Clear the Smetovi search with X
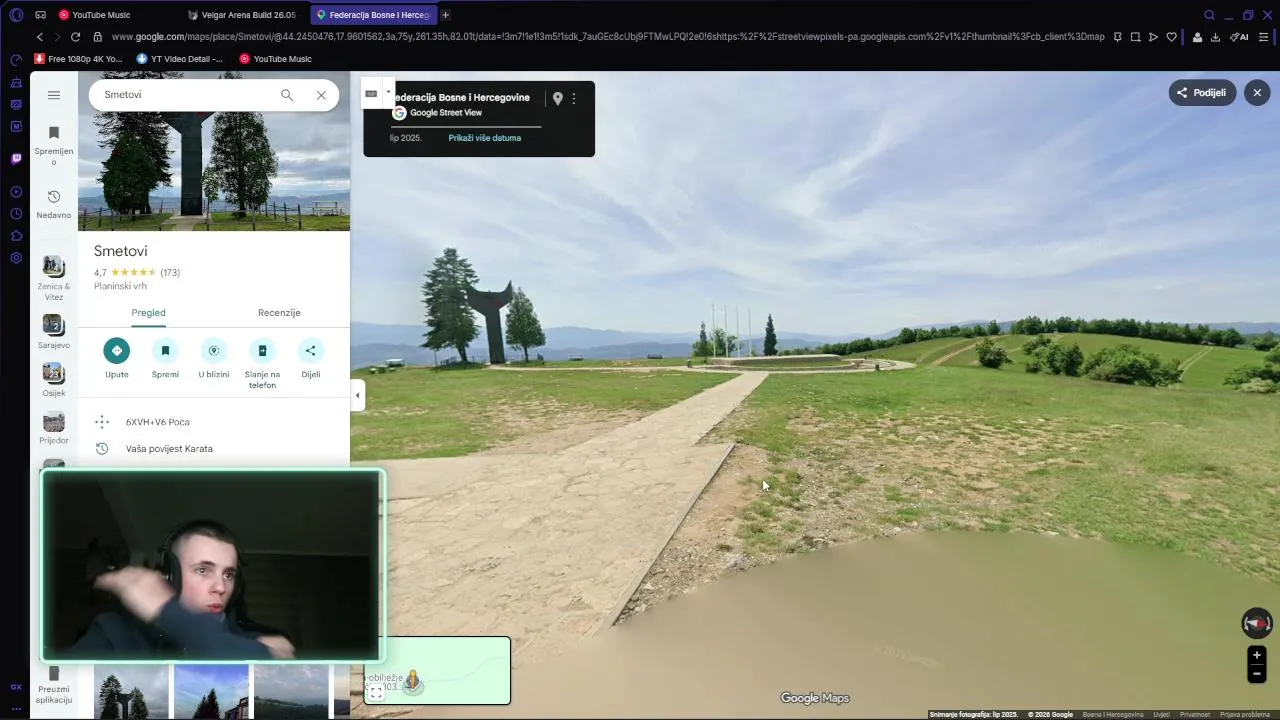 [x=321, y=95]
